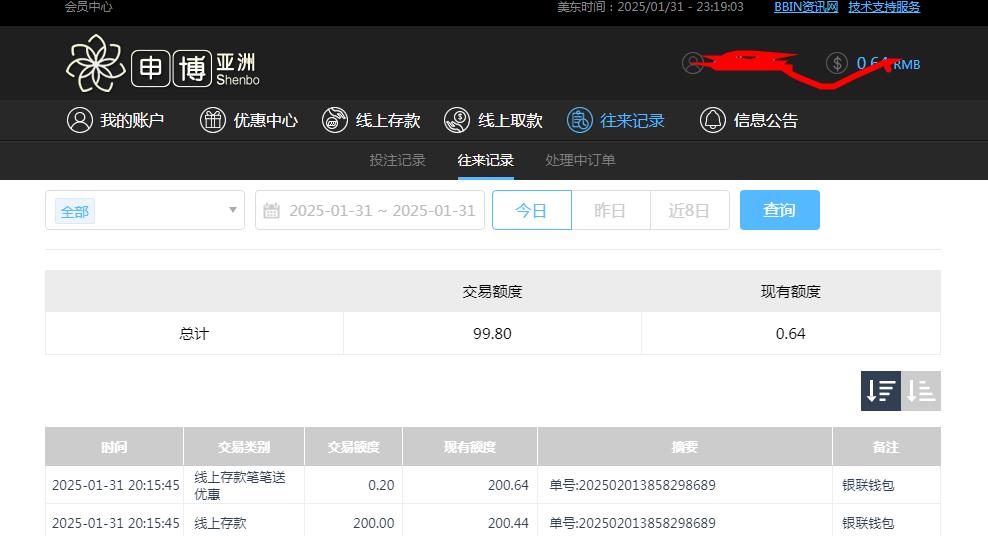Switch to the 处理中订单 tab
The width and height of the screenshot is (988, 536).
pos(580,160)
